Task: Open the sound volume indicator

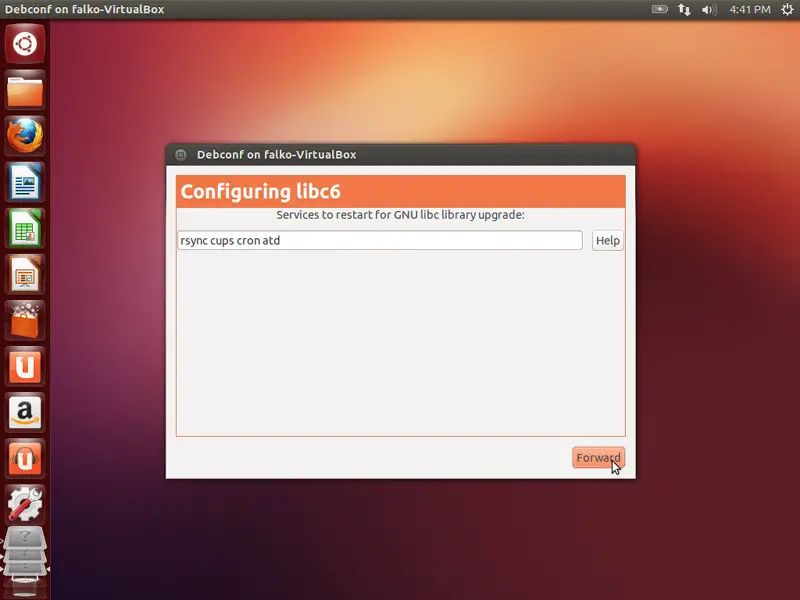Action: point(709,9)
